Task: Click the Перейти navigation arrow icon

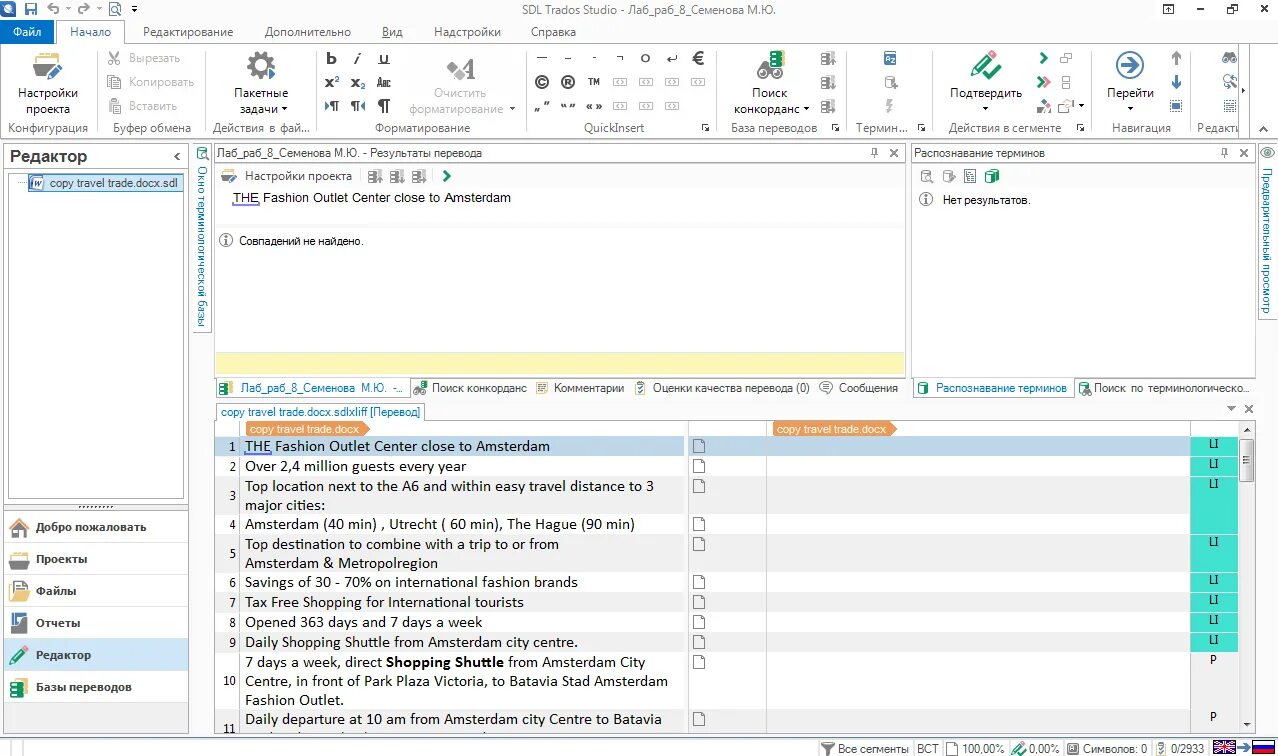Action: [x=1130, y=65]
